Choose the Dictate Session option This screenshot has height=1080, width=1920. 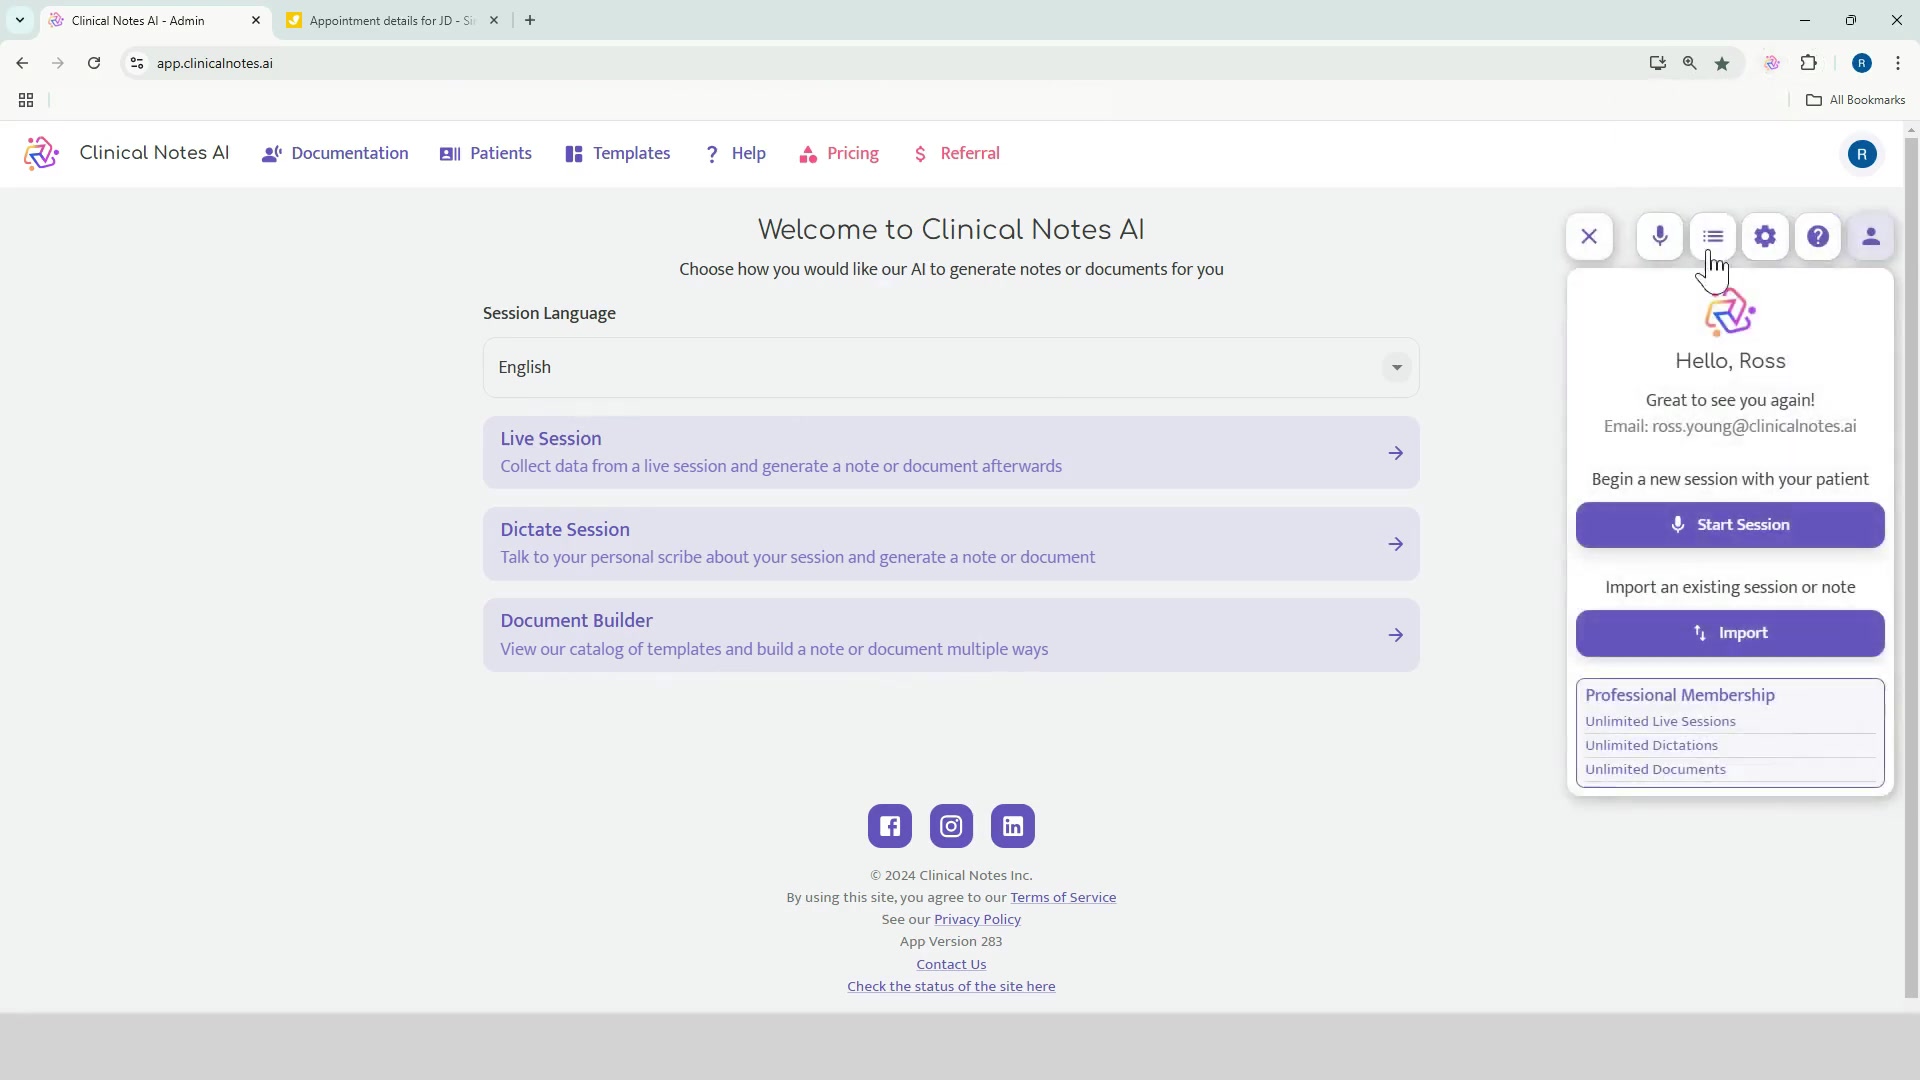click(x=951, y=544)
